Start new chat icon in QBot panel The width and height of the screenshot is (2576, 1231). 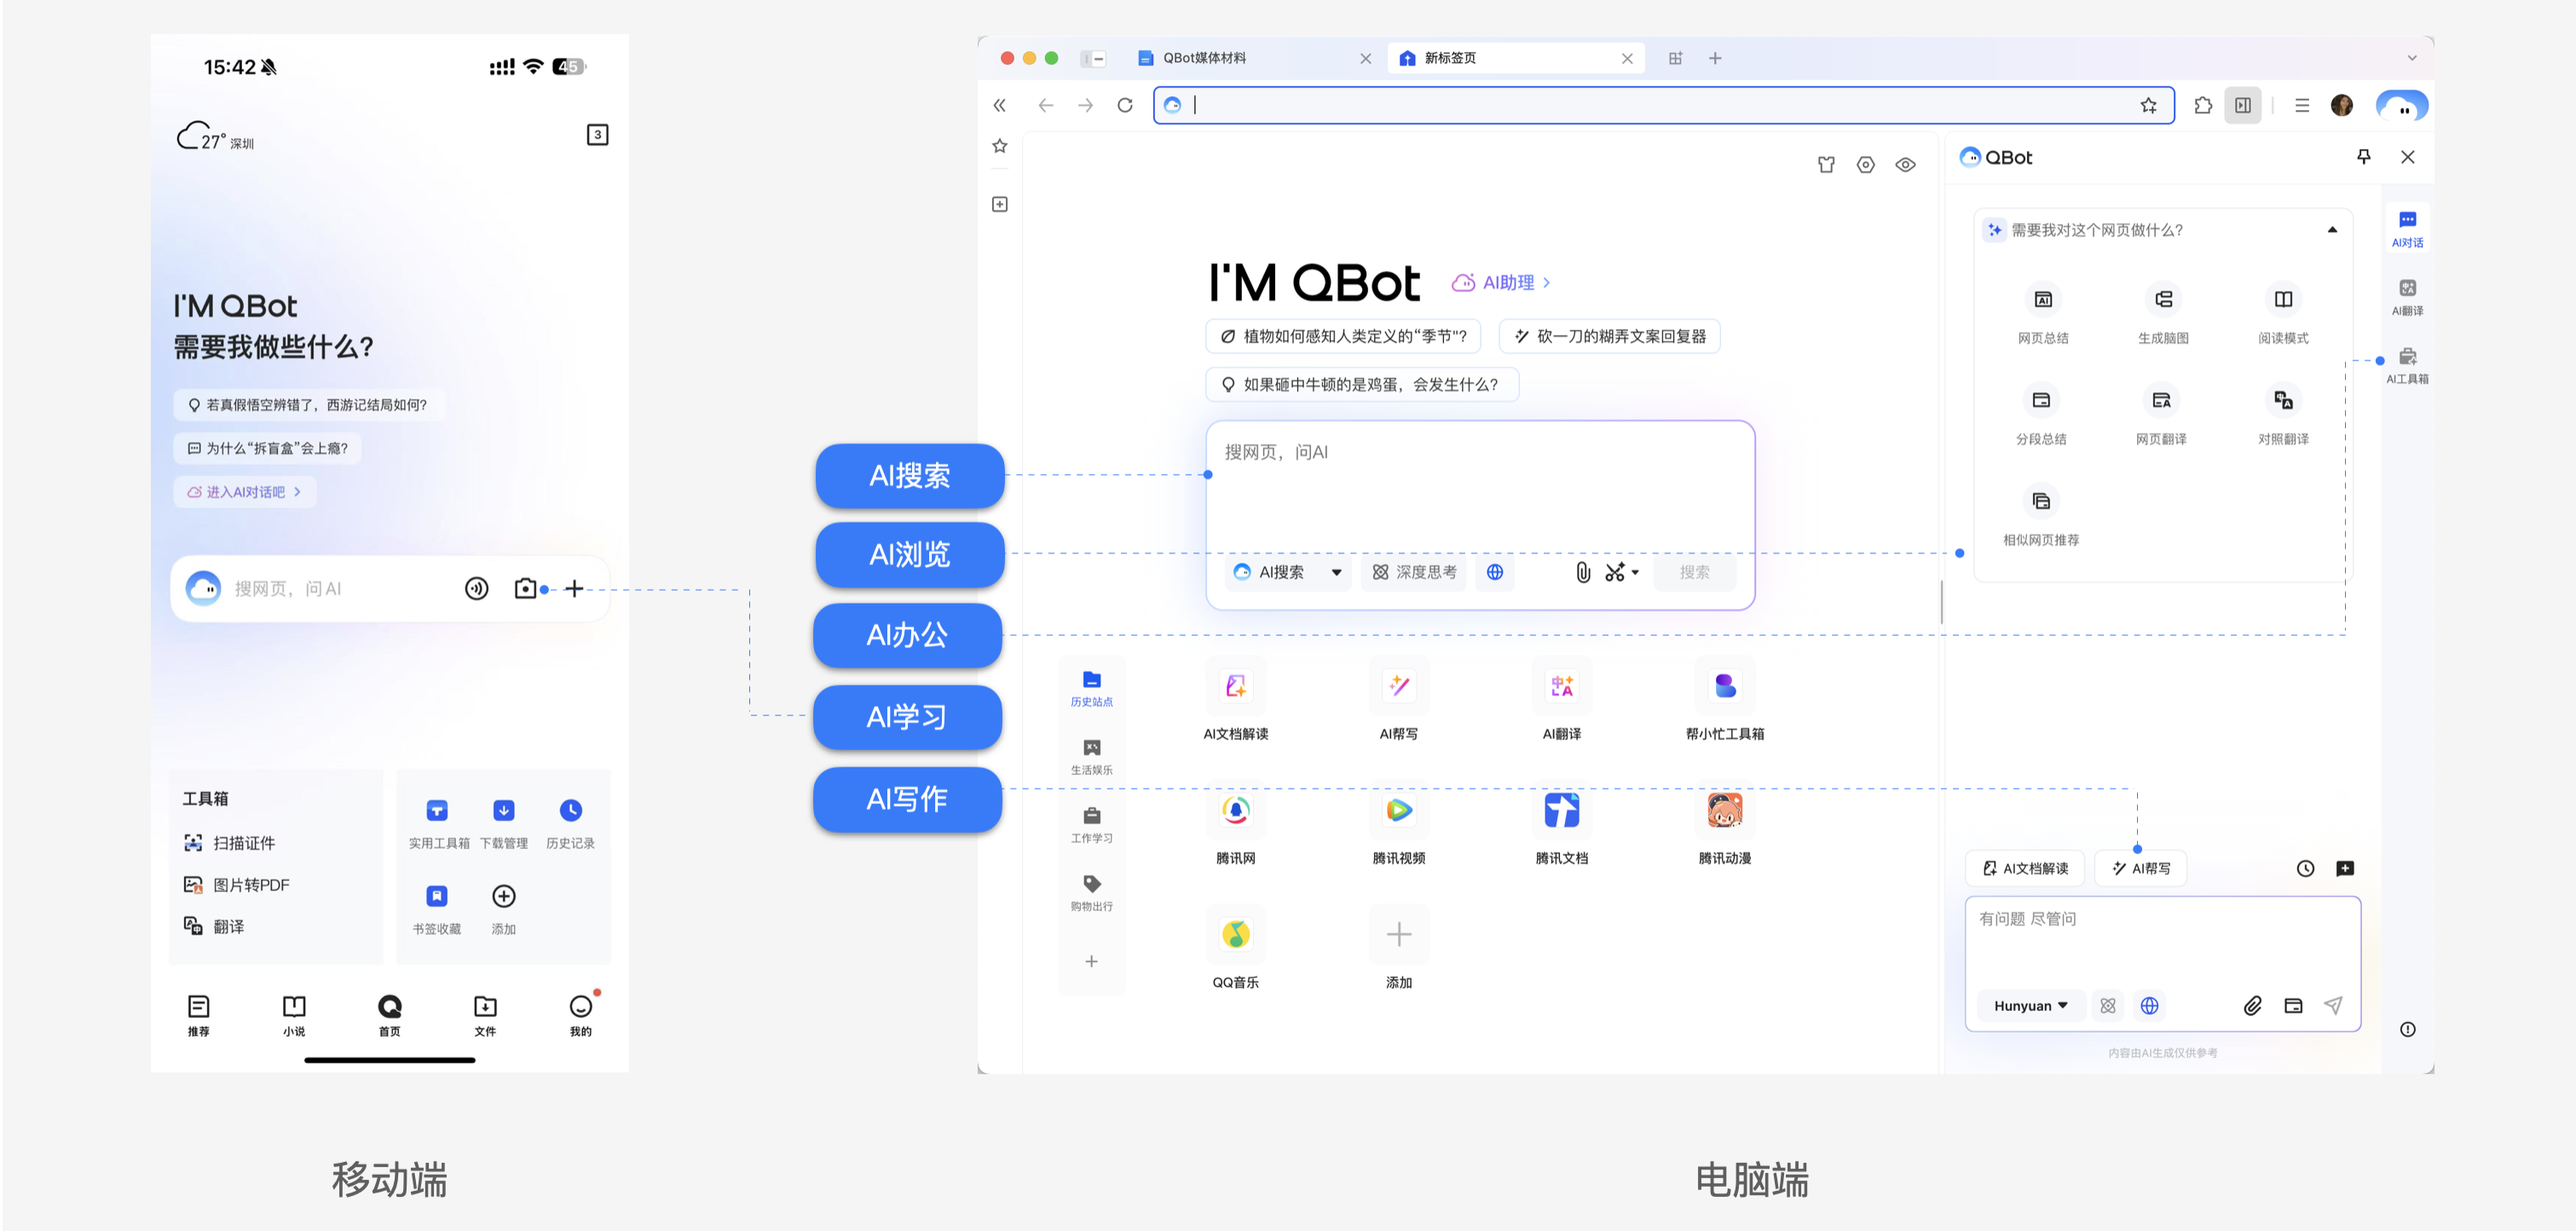pyautogui.click(x=2344, y=868)
